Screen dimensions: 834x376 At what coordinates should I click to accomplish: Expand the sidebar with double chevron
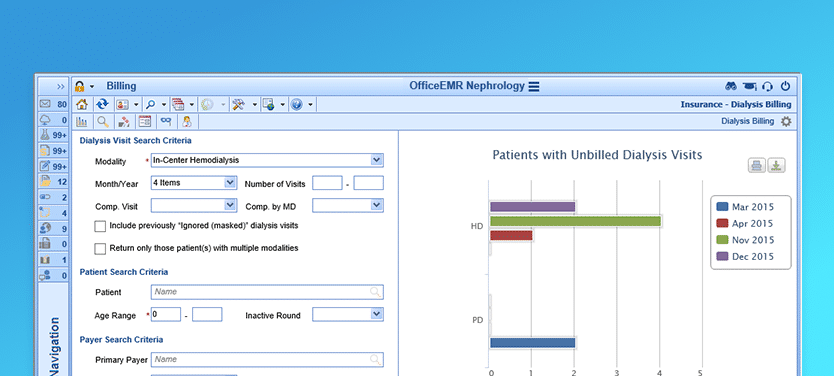tap(61, 86)
